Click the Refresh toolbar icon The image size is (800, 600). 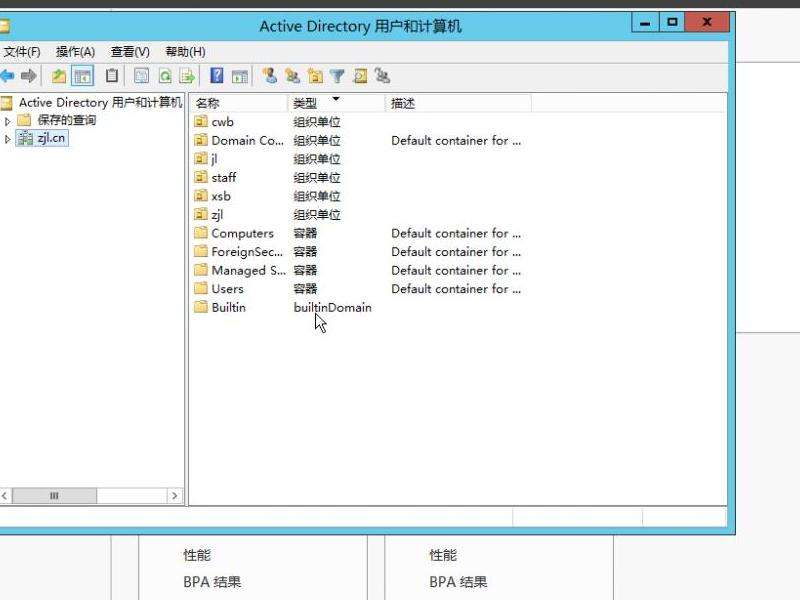coord(165,77)
